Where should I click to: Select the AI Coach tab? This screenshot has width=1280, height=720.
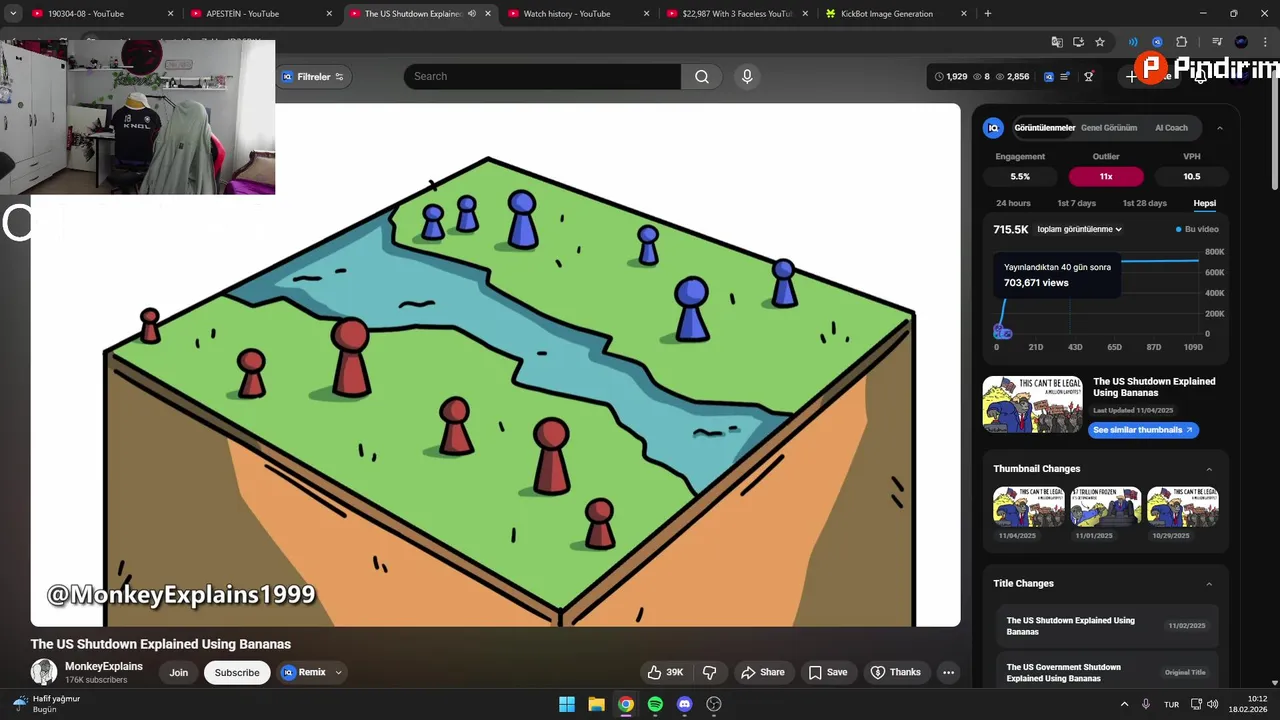[x=1171, y=128]
